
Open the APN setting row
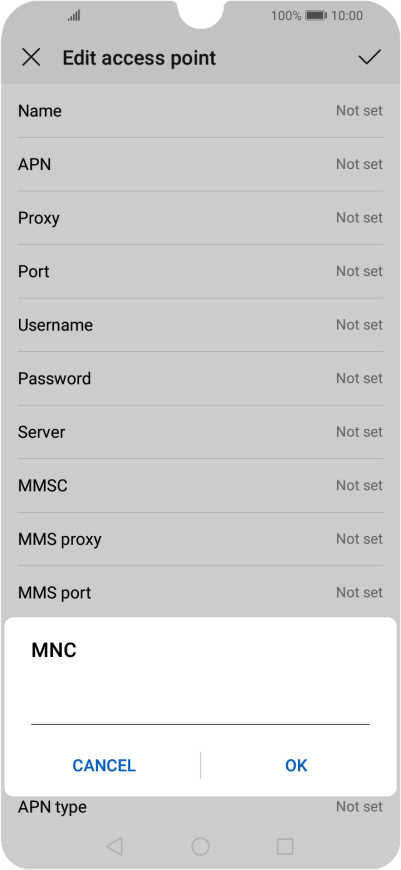[200, 164]
